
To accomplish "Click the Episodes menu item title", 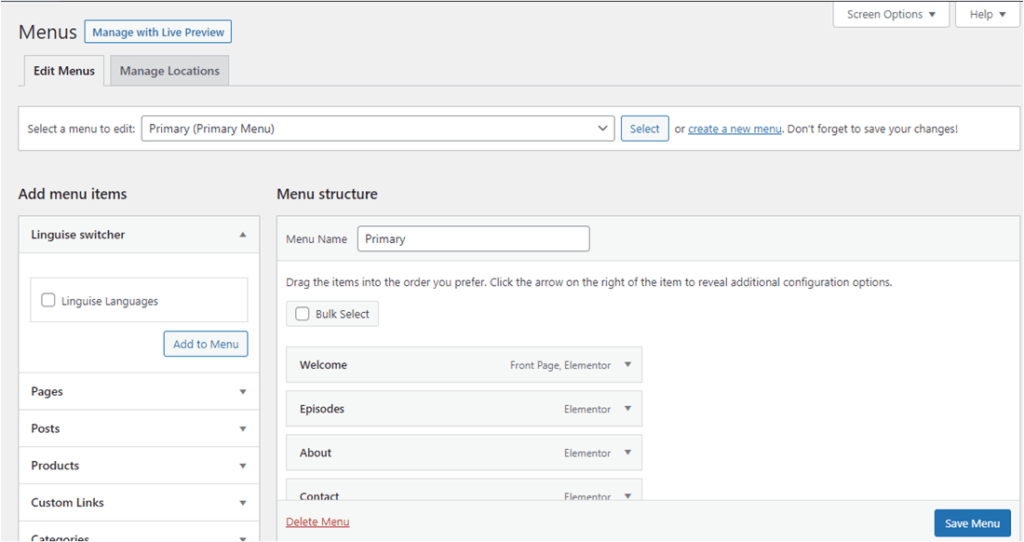I will click(x=322, y=409).
